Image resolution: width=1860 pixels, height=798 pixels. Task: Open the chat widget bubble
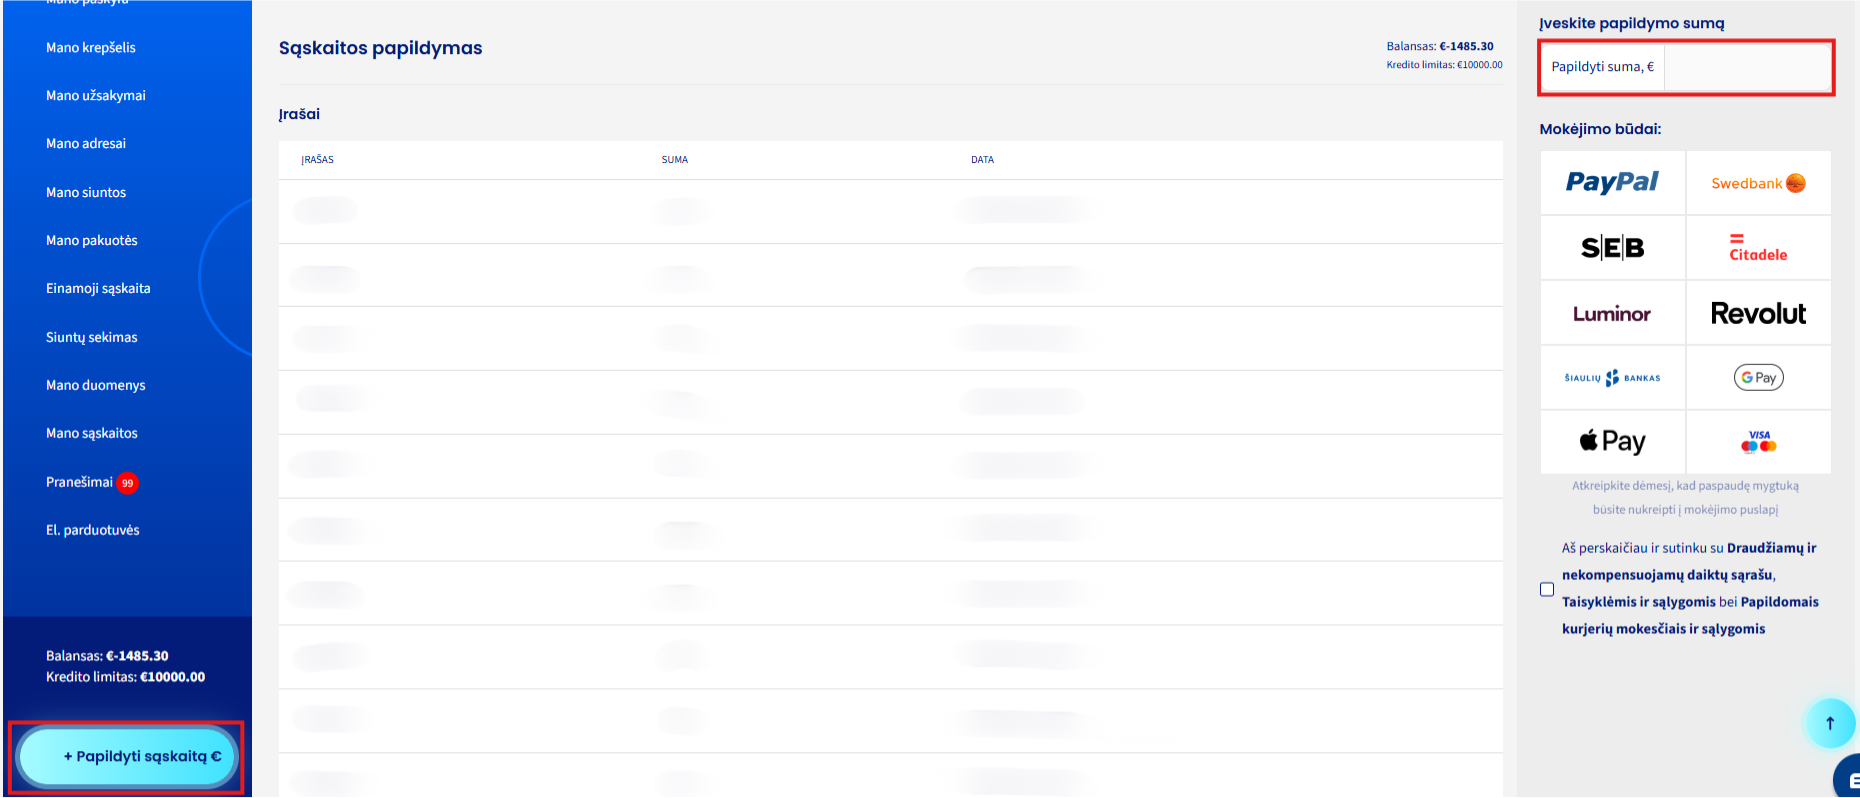pos(1848,778)
